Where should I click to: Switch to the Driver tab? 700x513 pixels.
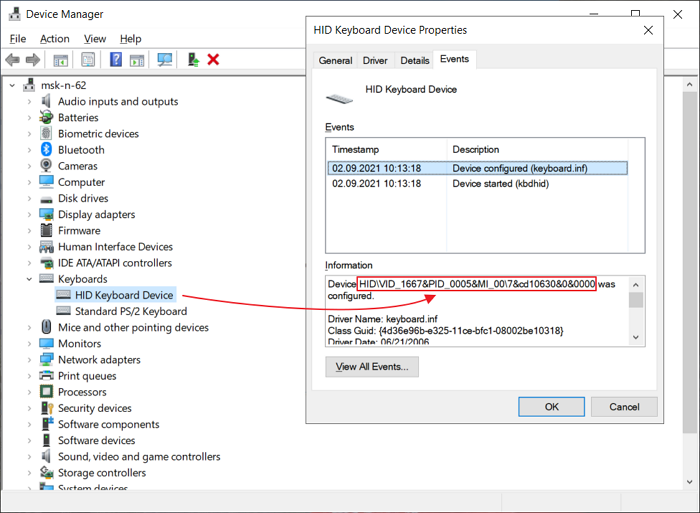pyautogui.click(x=375, y=60)
